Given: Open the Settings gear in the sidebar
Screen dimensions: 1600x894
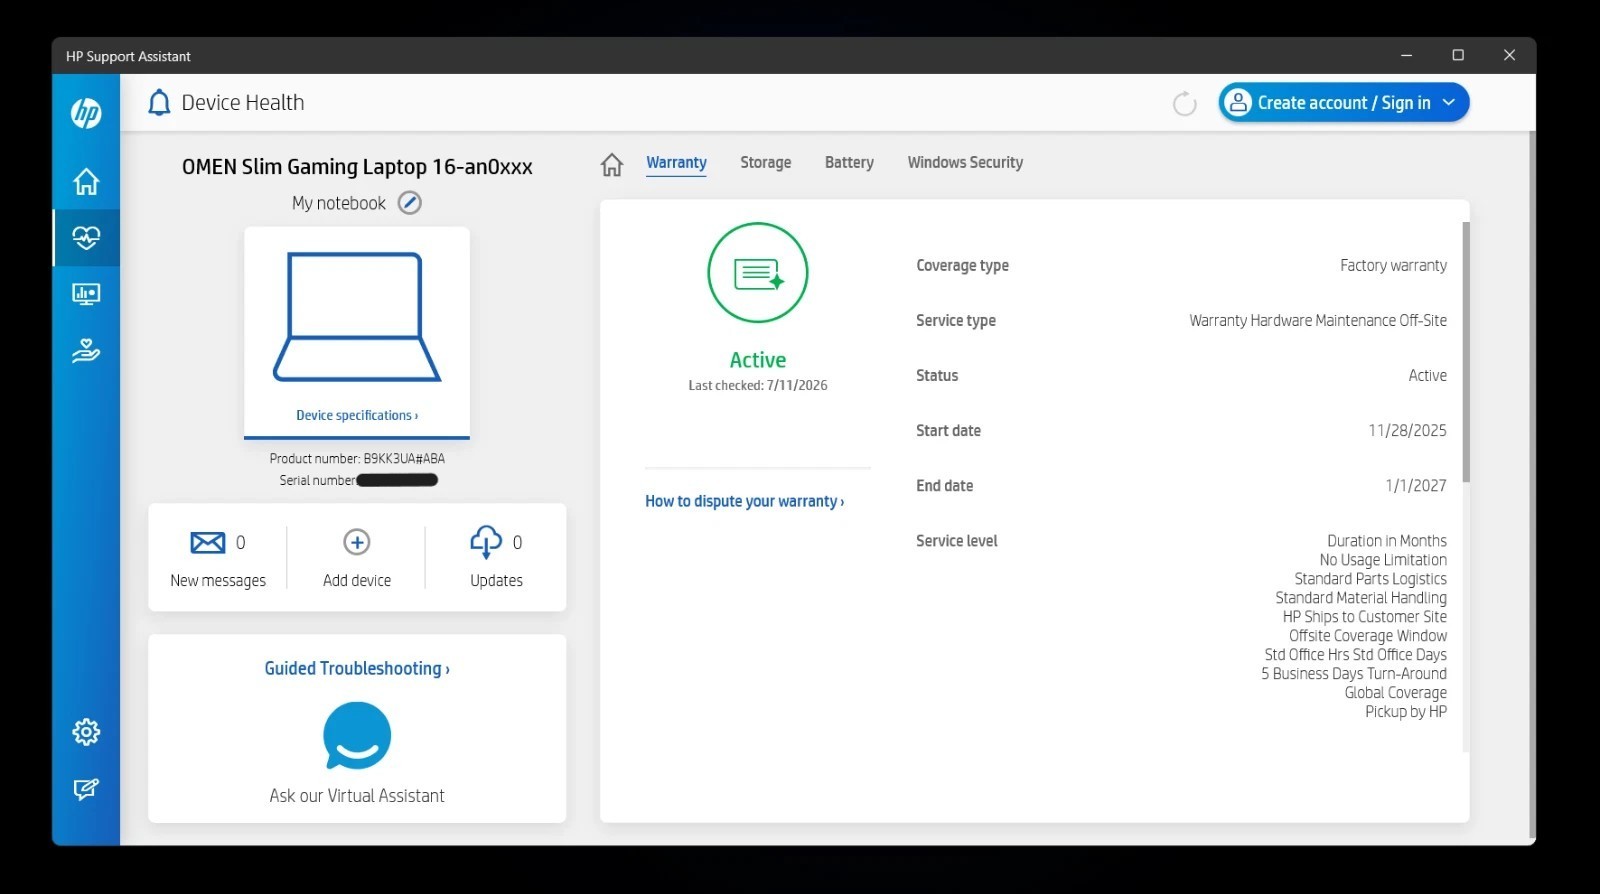Looking at the screenshot, I should coord(86,732).
